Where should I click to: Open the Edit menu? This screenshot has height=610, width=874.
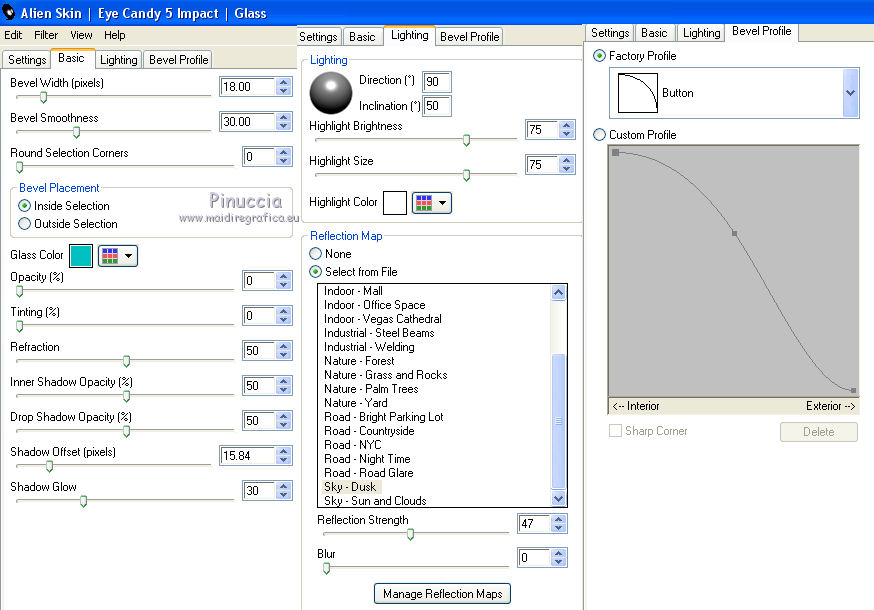pos(13,35)
